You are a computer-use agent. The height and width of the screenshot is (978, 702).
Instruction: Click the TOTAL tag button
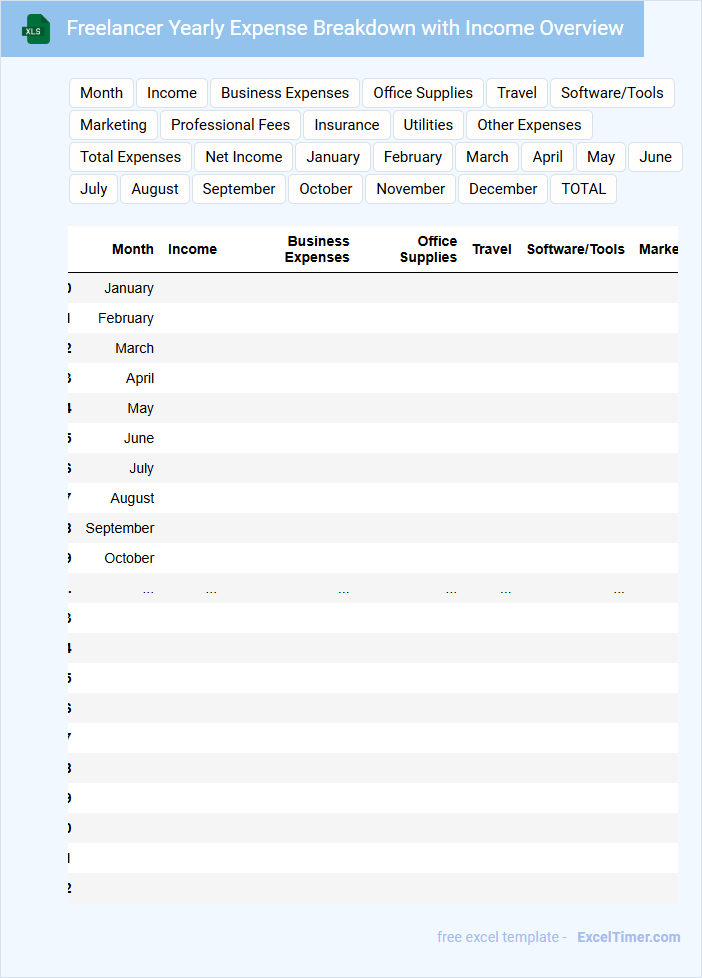[583, 188]
